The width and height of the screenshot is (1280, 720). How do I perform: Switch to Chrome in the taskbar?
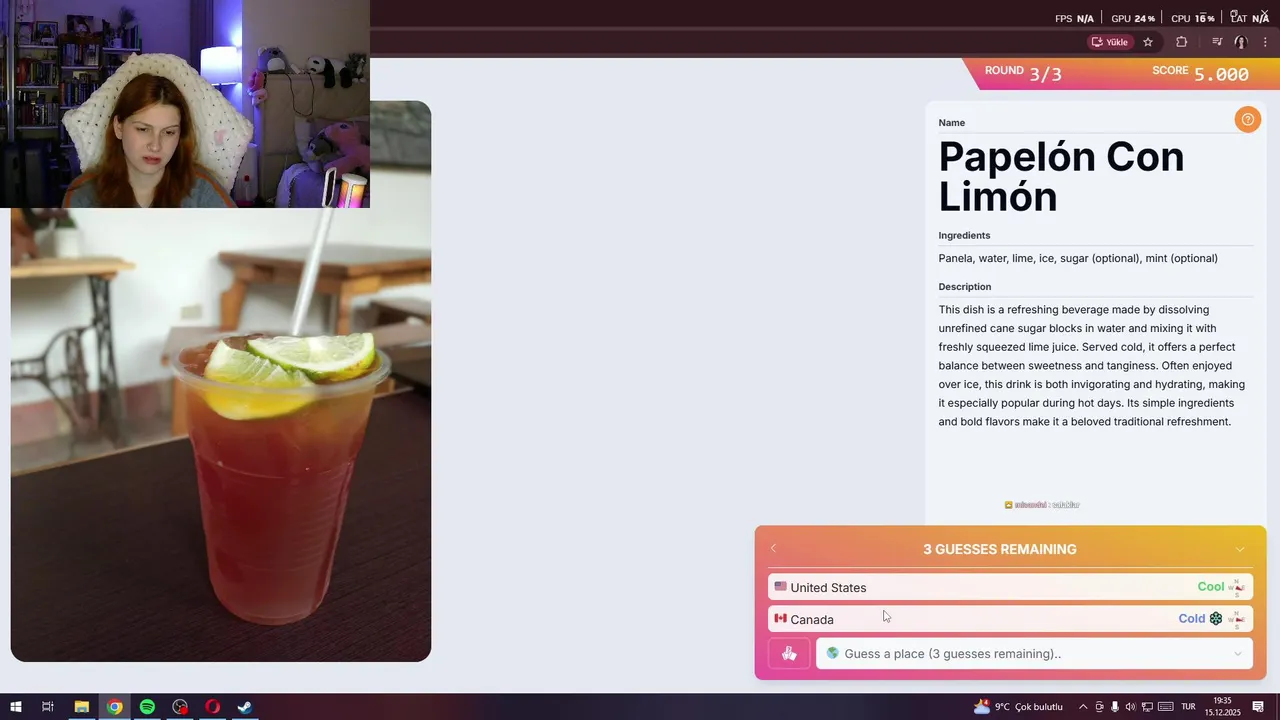115,707
